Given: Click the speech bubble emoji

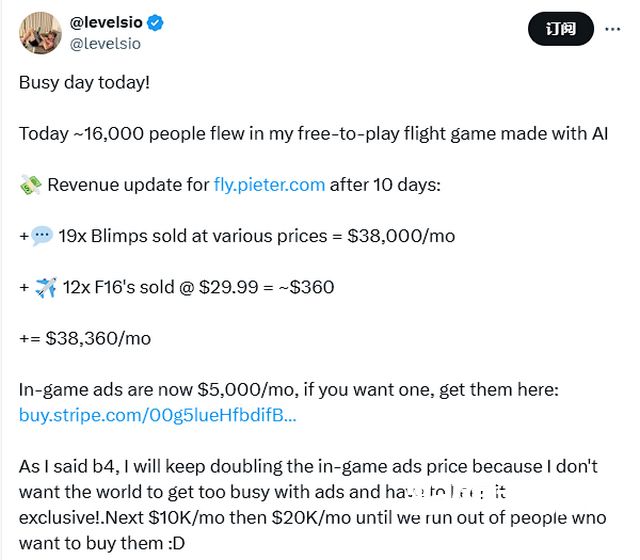Looking at the screenshot, I should point(42,236).
